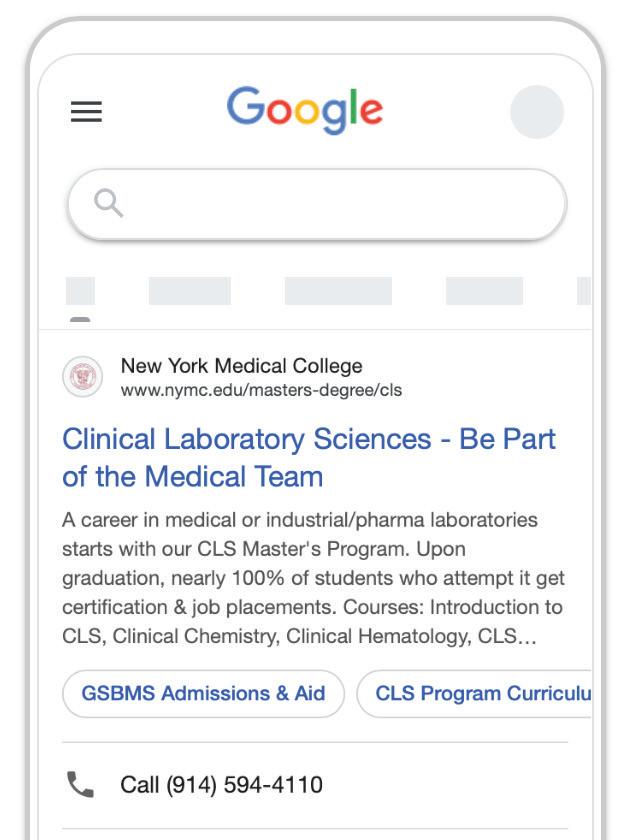The image size is (626, 840).
Task: Select the partially visible last placeholder tab
Action: click(584, 291)
